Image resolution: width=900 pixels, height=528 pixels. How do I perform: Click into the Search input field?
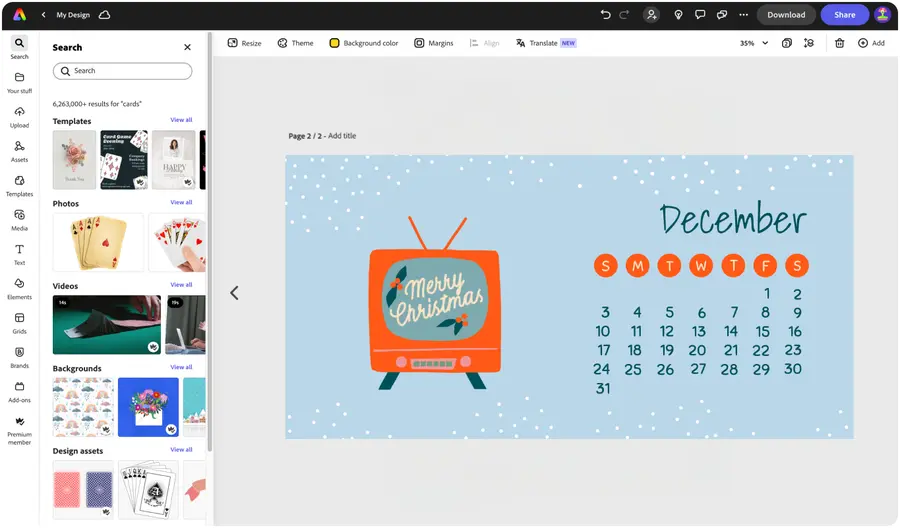122,71
